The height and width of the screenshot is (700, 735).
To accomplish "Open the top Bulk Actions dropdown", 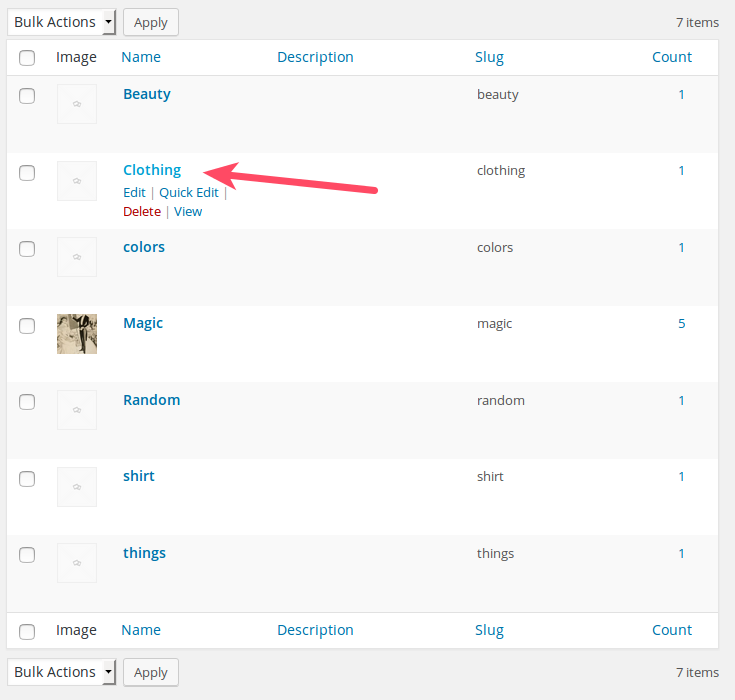I will point(62,22).
